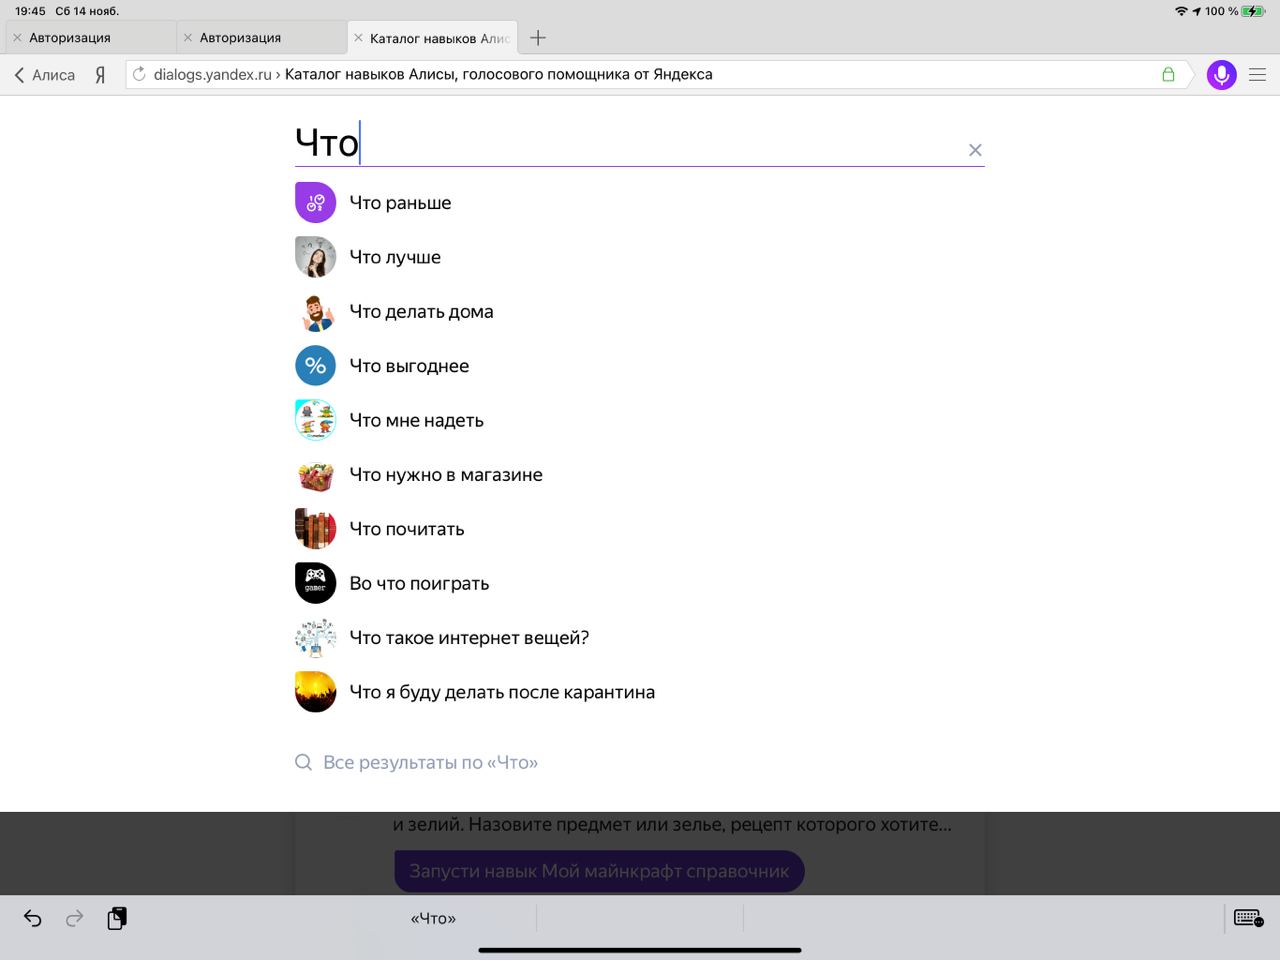Tap the 'Что мне надеть' skill icon
The image size is (1280, 960).
point(315,420)
